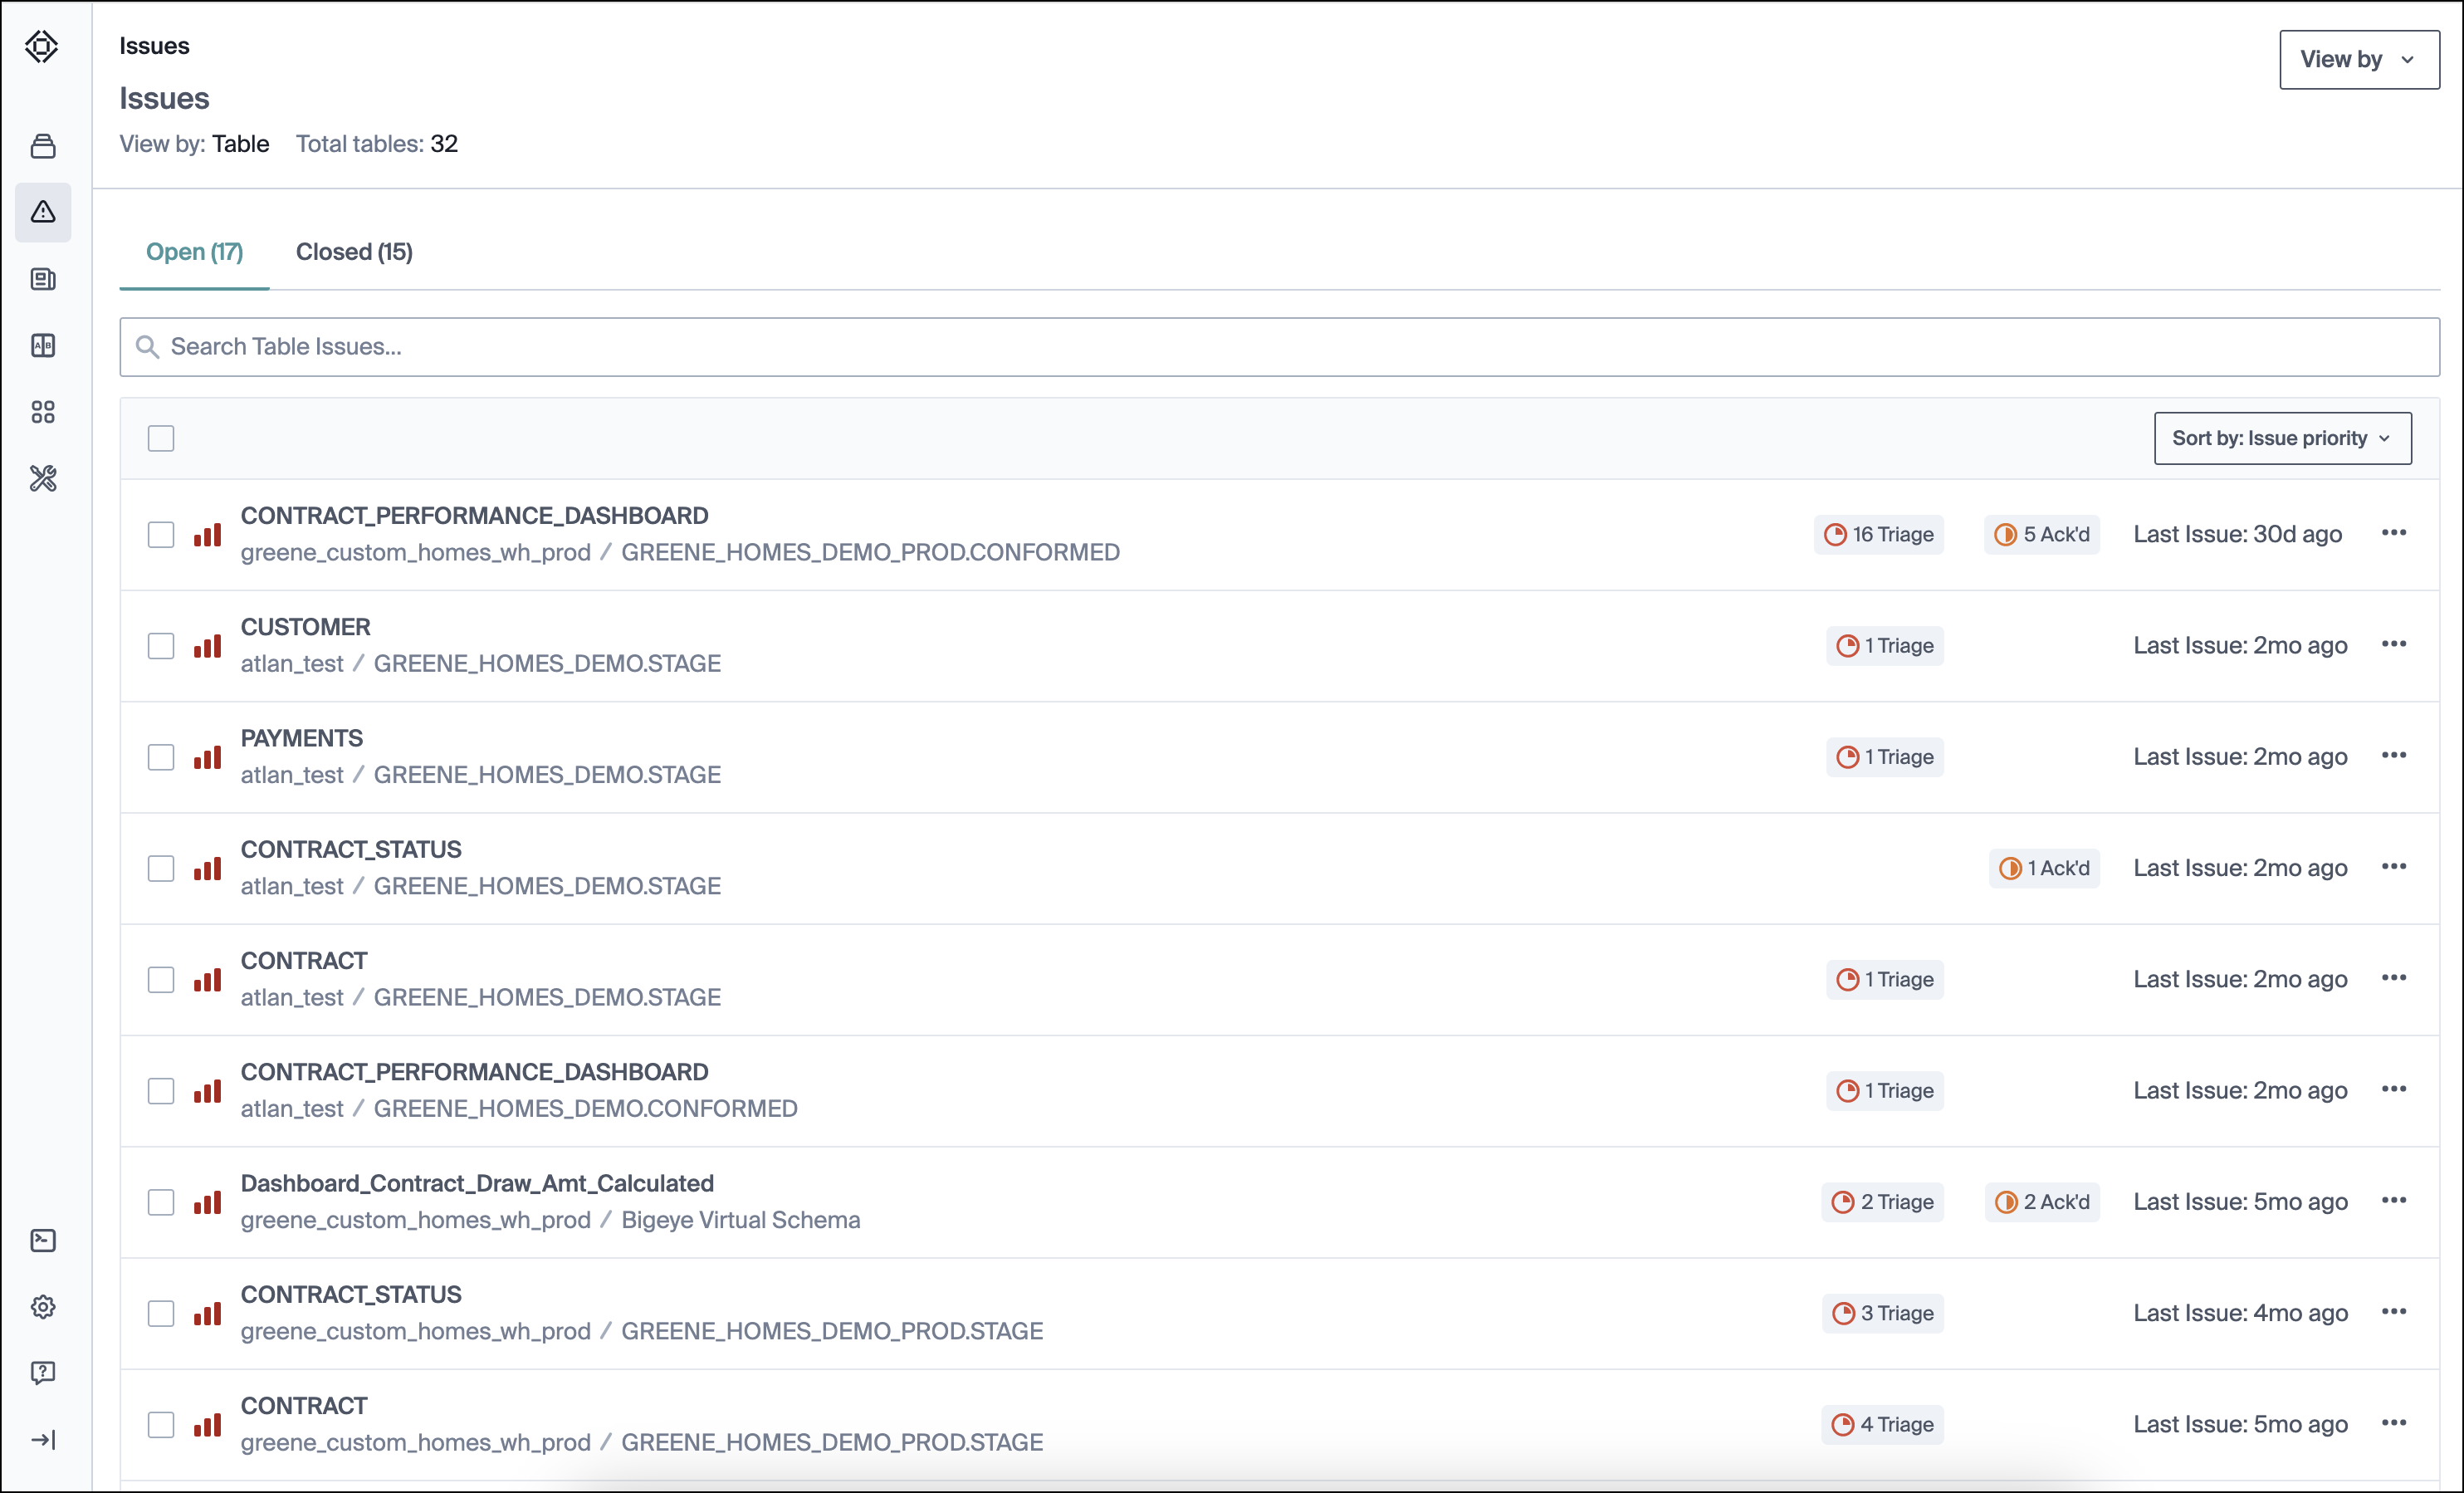Toggle the select-all checkbox in table header
Viewport: 2464px width, 1493px height.
[161, 438]
